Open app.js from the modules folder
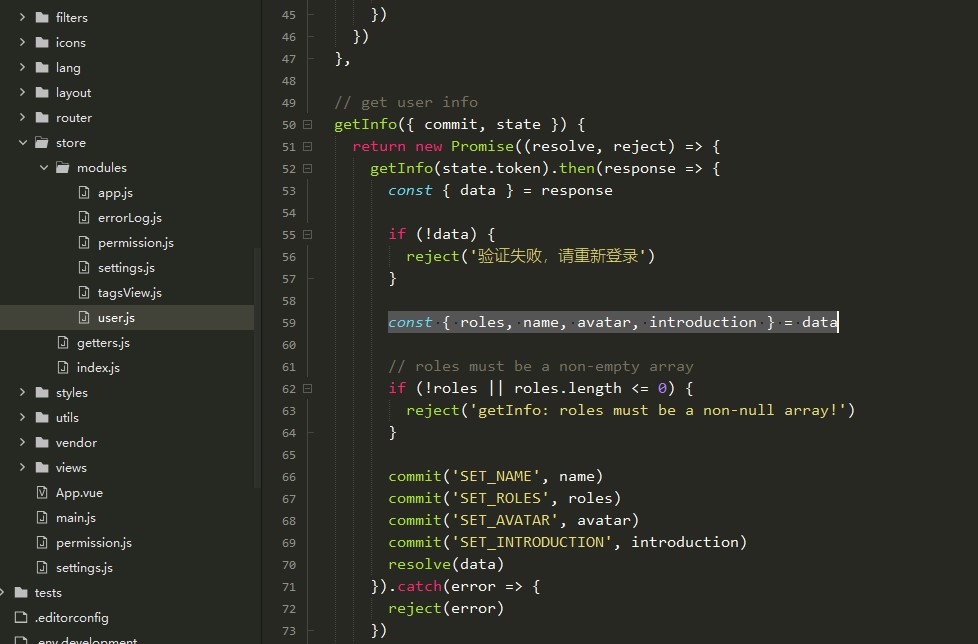This screenshot has width=978, height=644. click(112, 192)
